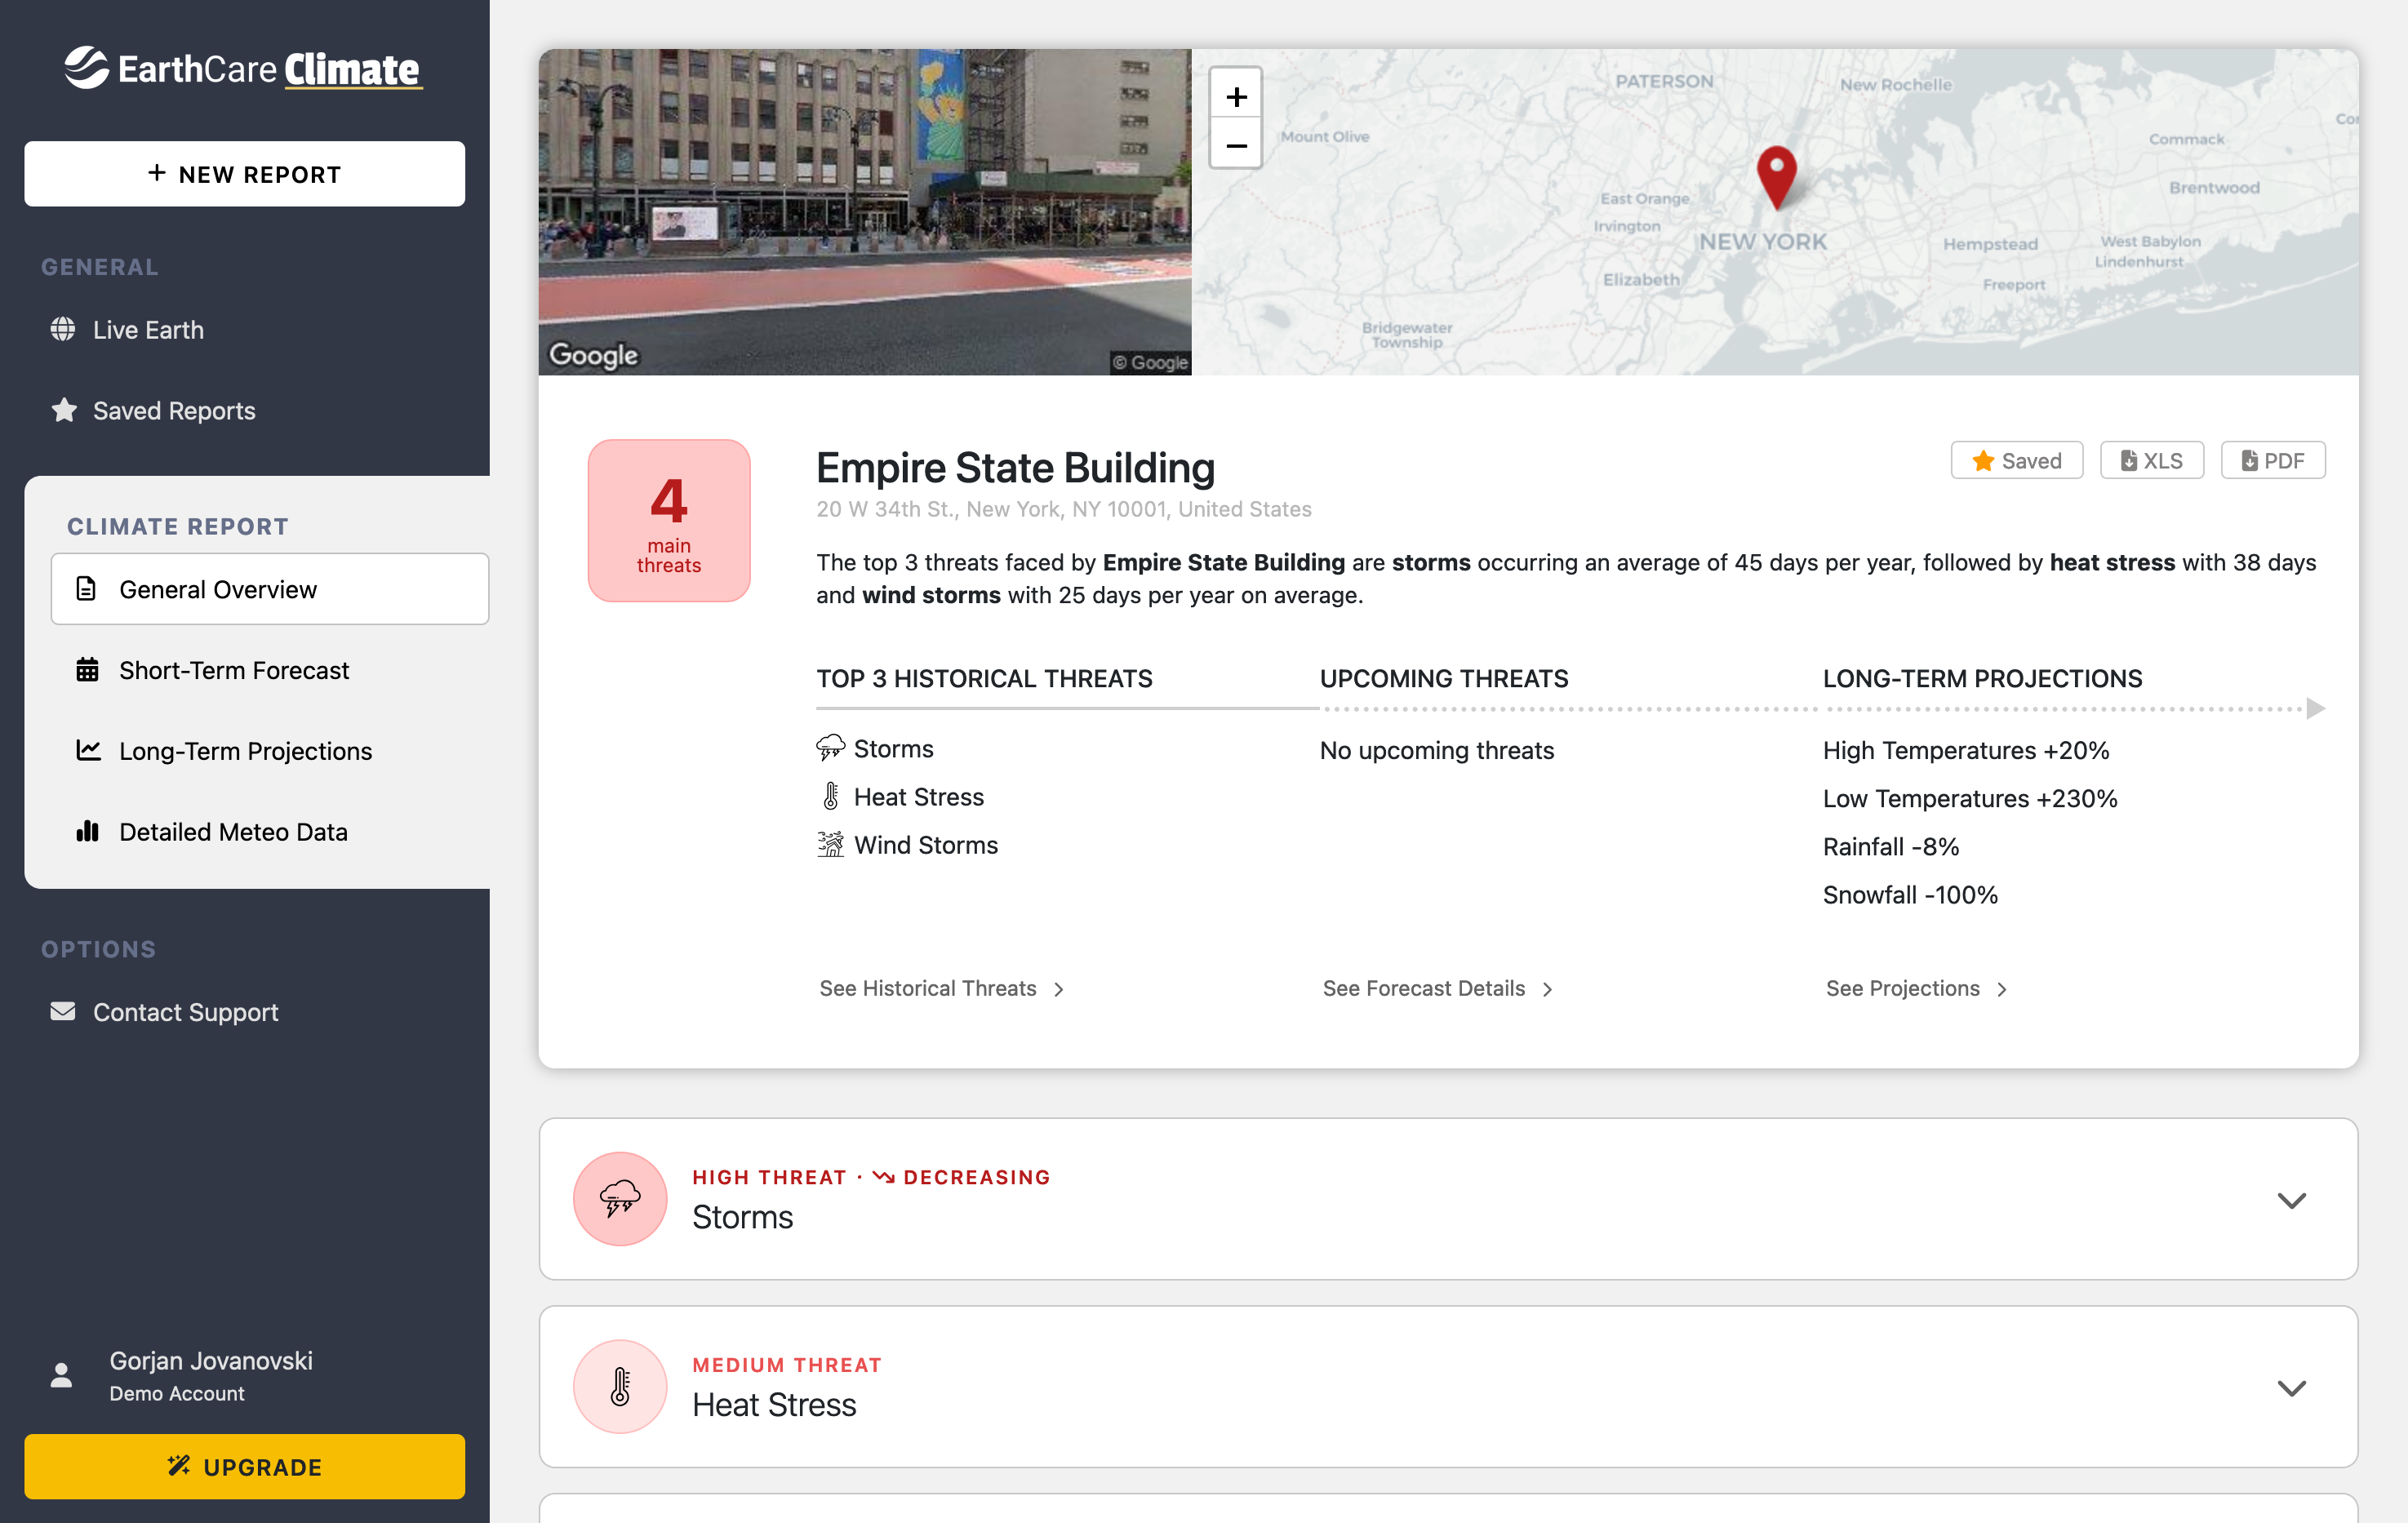The height and width of the screenshot is (1523, 2408).
Task: Click the globe icon next to Live Earth
Action: pyautogui.click(x=63, y=329)
